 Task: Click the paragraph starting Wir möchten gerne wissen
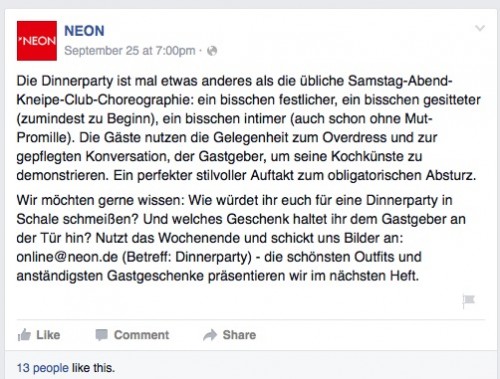pos(241,238)
